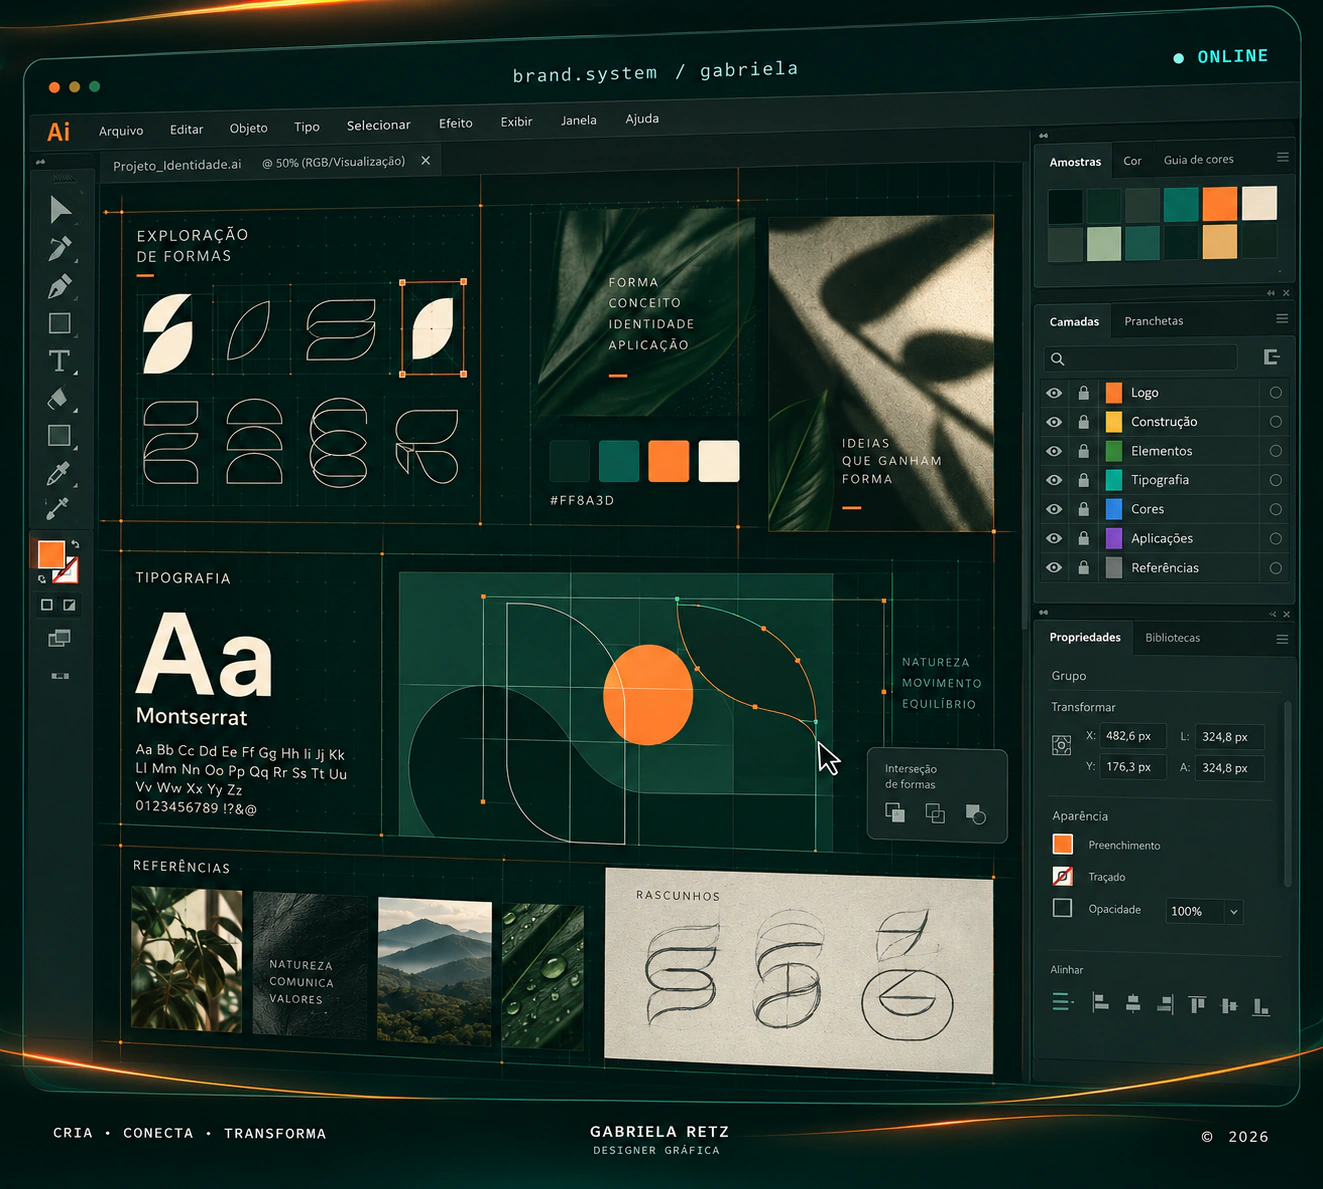Select the Selection arrow tool
This screenshot has height=1189, width=1323.
tap(60, 209)
